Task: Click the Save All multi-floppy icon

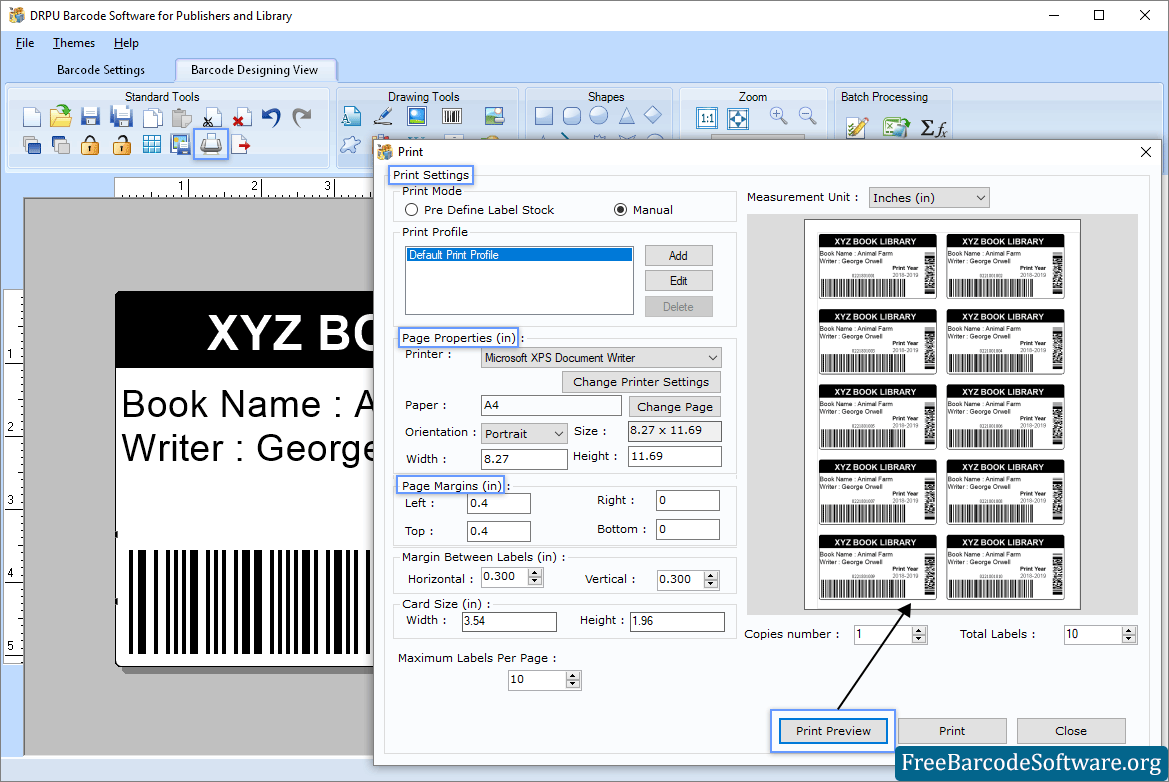Action: 122,116
